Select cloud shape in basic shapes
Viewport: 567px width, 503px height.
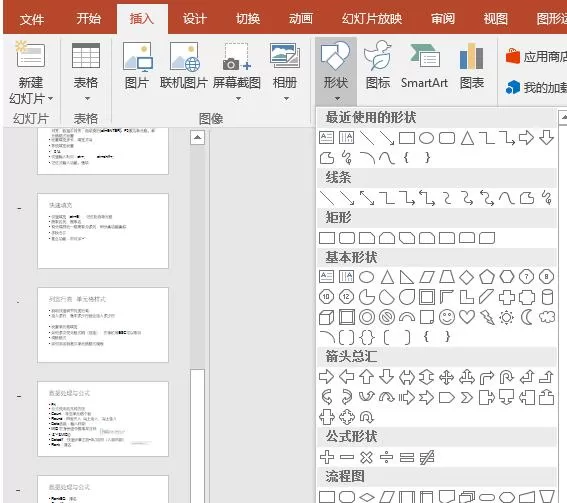[x=547, y=317]
